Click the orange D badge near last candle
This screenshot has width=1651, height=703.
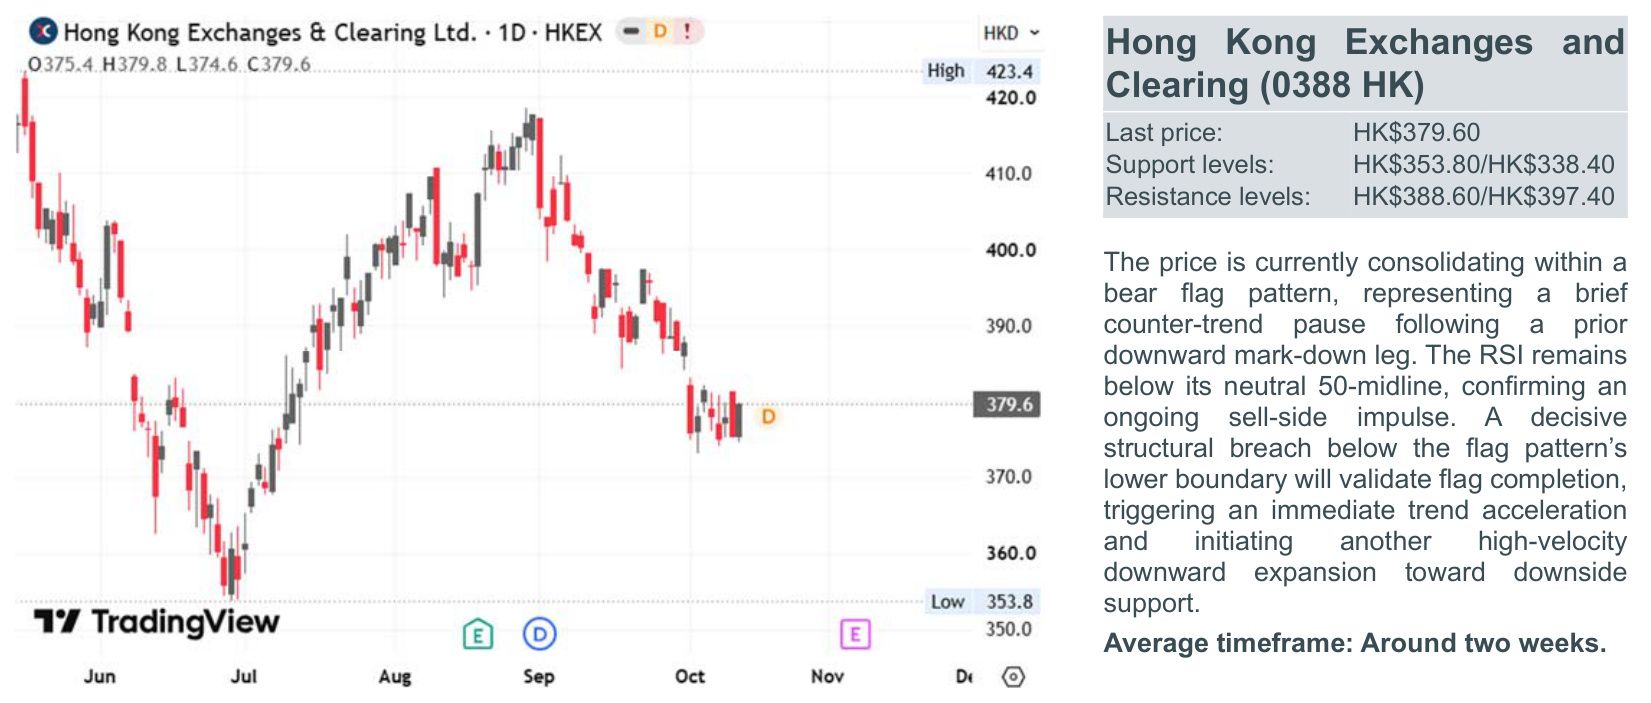(768, 416)
